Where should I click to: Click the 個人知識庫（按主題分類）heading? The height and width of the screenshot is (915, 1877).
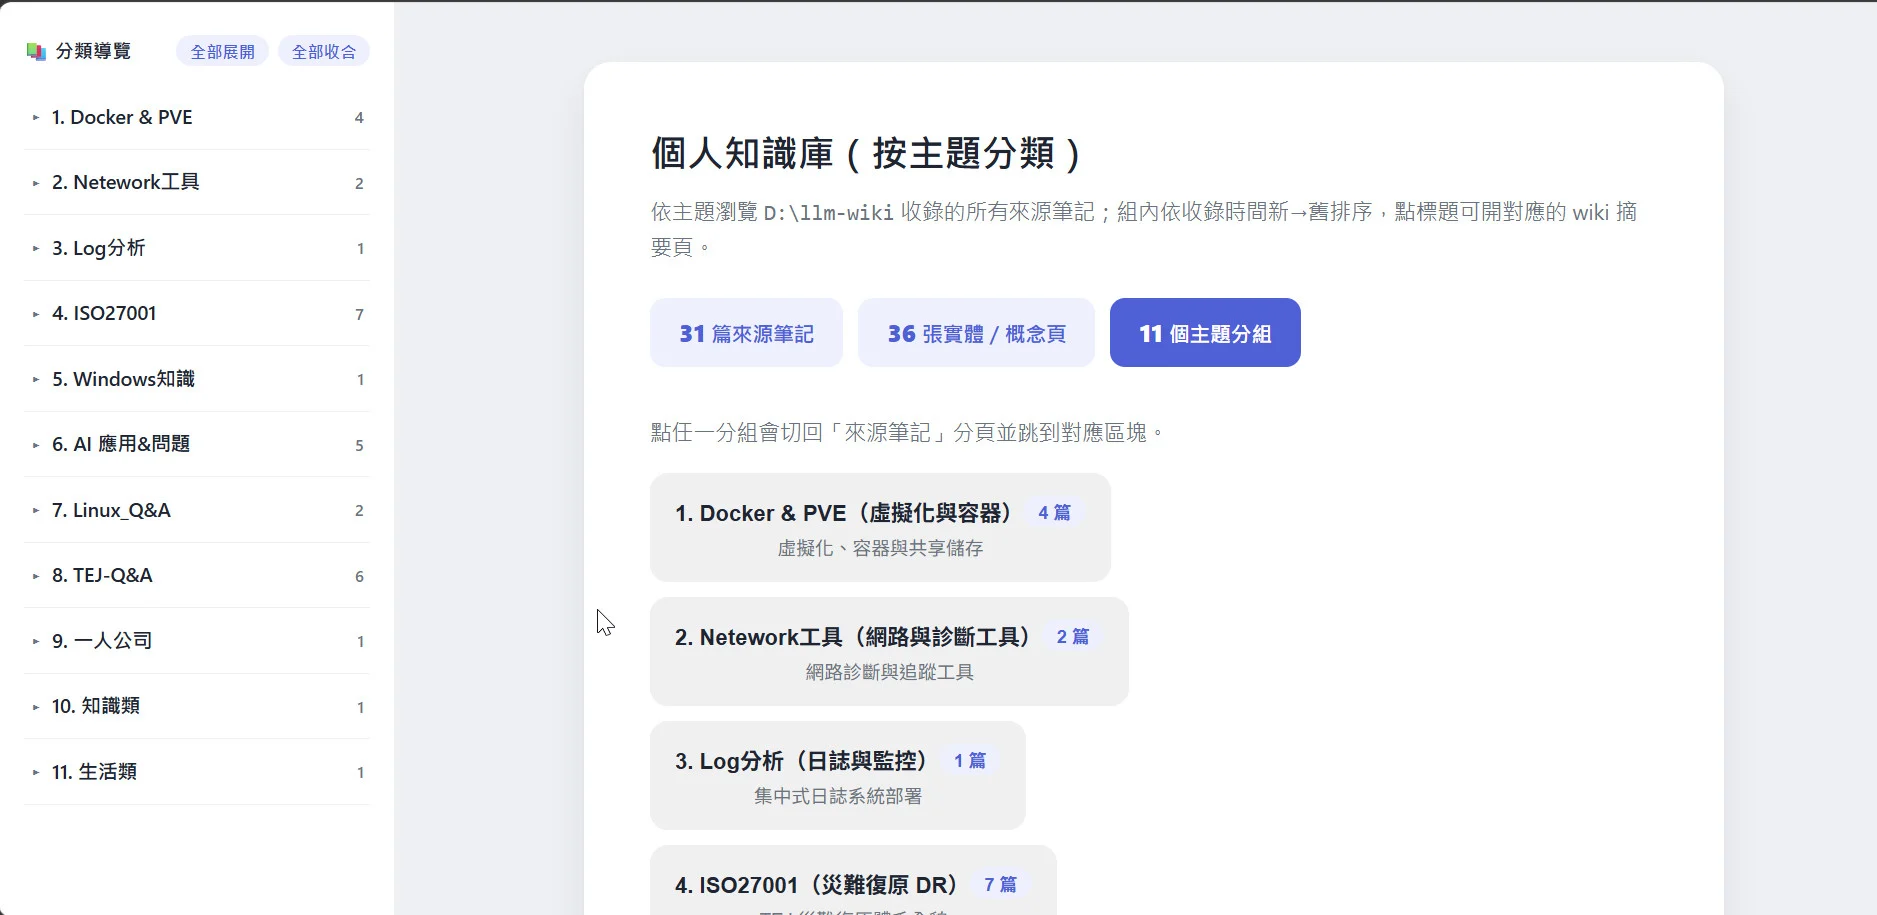point(866,154)
